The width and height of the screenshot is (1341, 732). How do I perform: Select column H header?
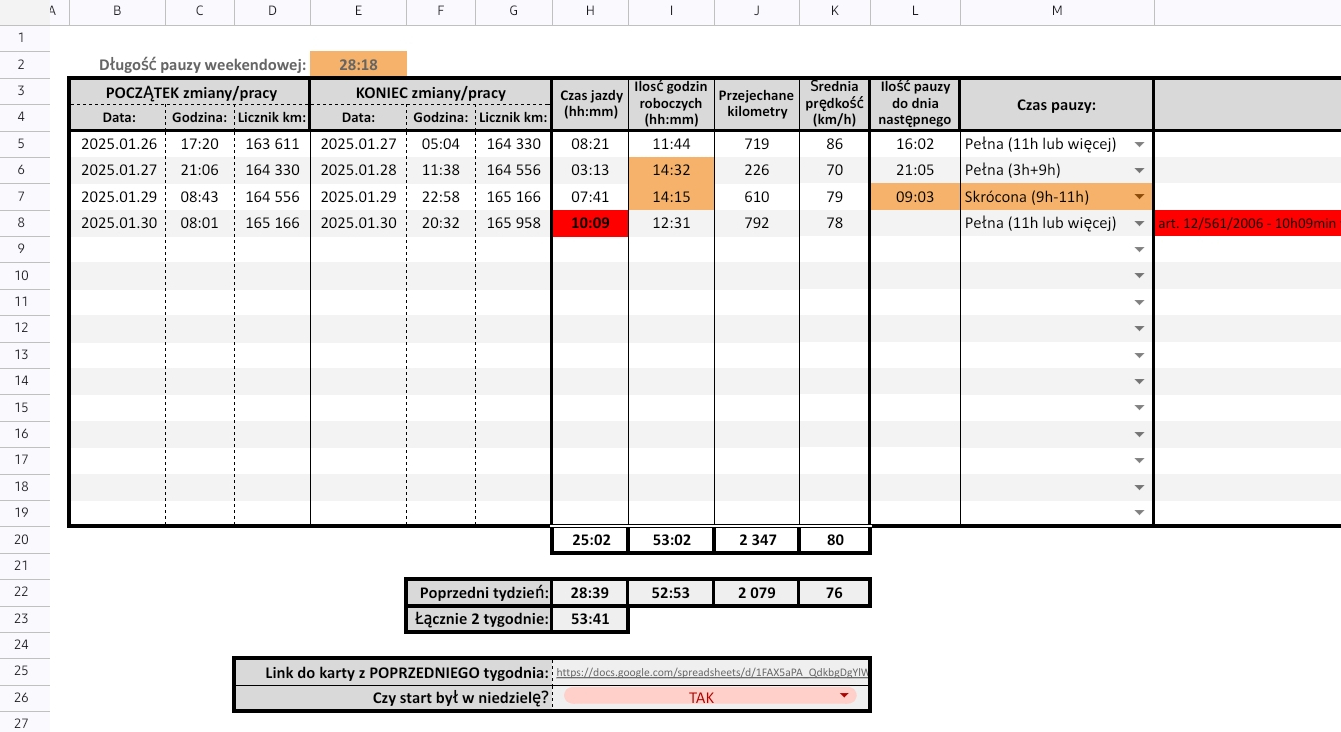click(590, 12)
